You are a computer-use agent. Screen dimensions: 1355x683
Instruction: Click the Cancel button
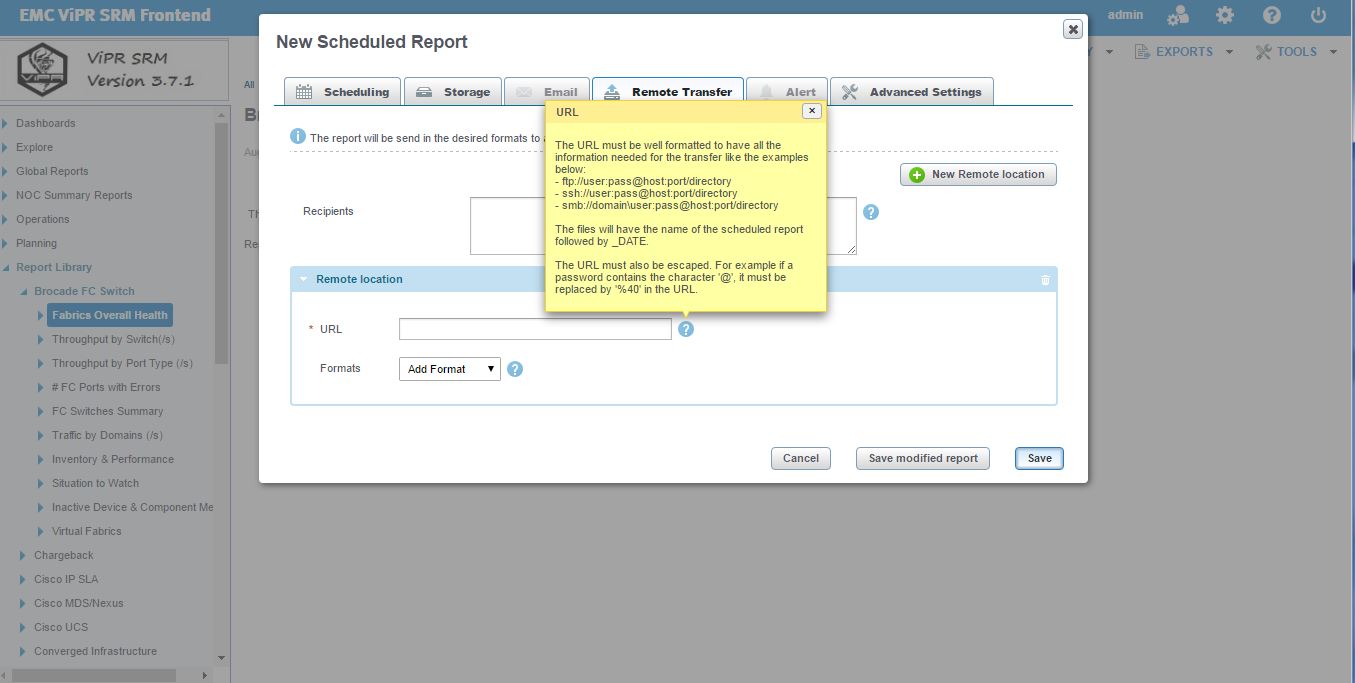tap(801, 458)
